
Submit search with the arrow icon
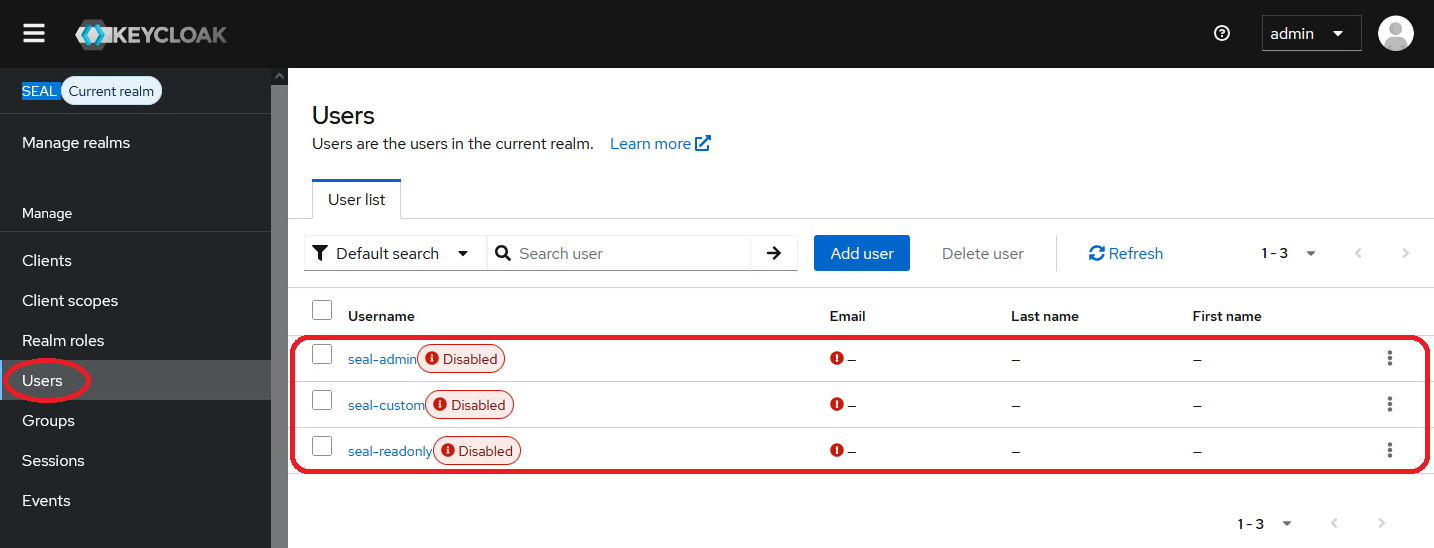[773, 253]
